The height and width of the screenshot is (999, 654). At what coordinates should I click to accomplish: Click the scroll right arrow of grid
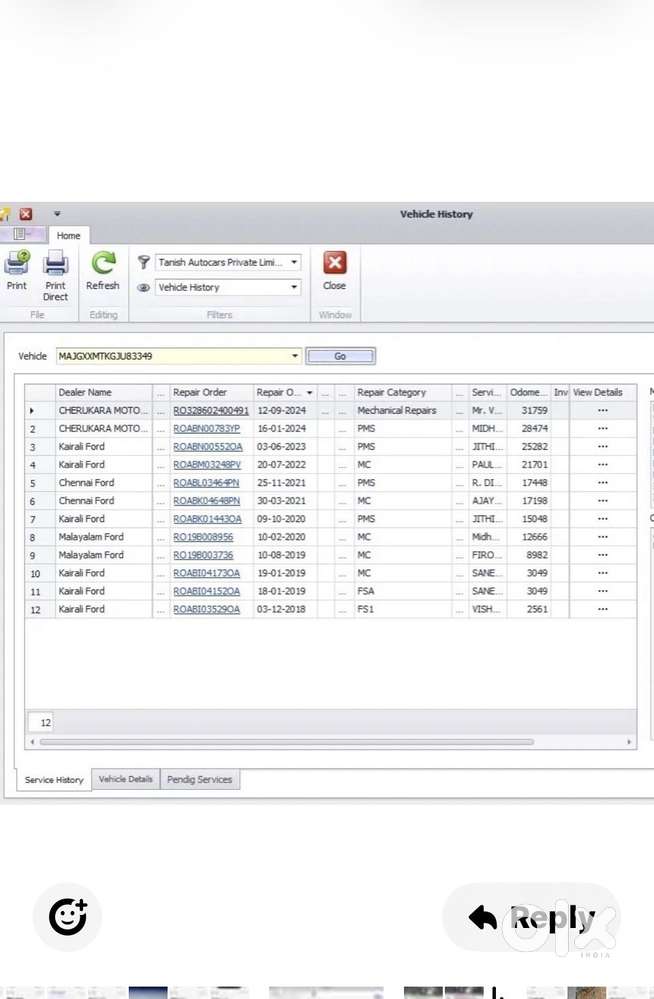(629, 742)
